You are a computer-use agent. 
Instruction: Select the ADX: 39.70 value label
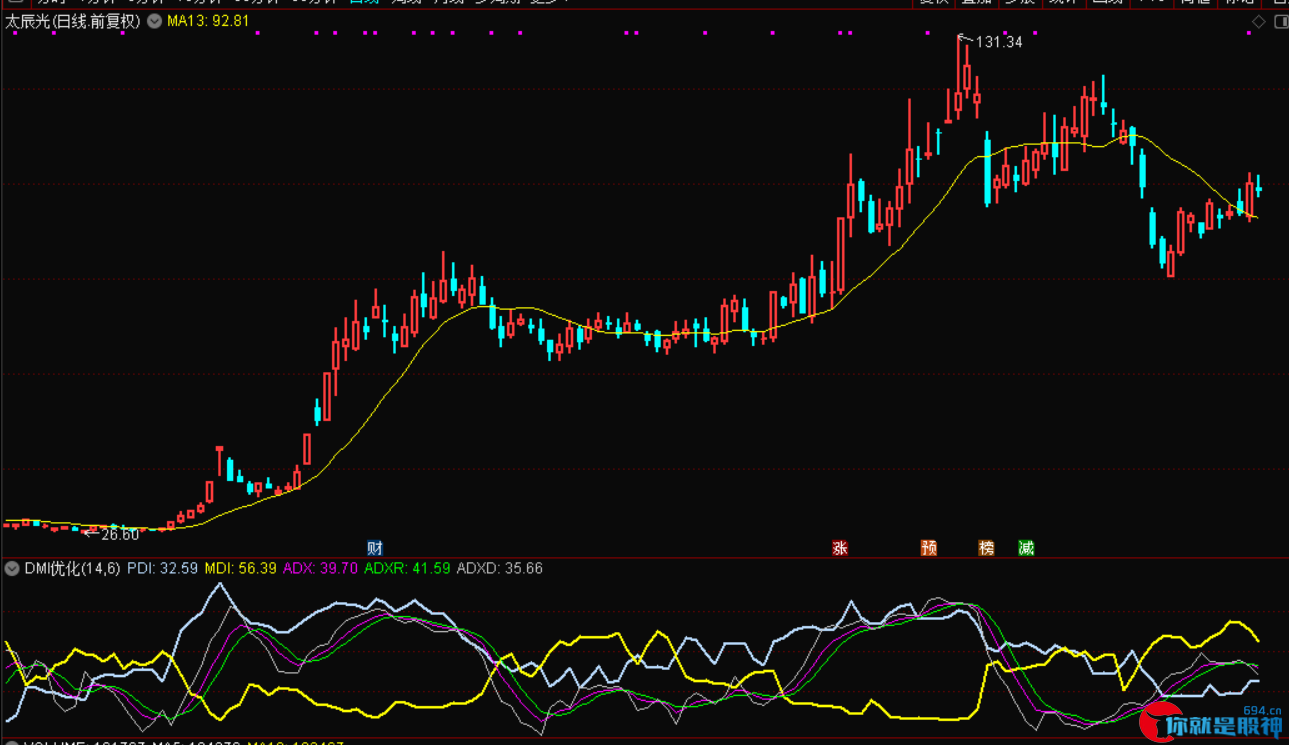pos(320,569)
